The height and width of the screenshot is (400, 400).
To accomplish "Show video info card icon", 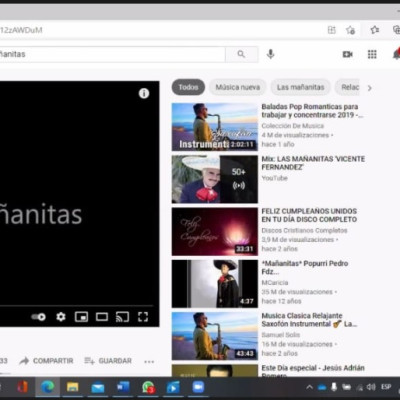I will pyautogui.click(x=144, y=93).
